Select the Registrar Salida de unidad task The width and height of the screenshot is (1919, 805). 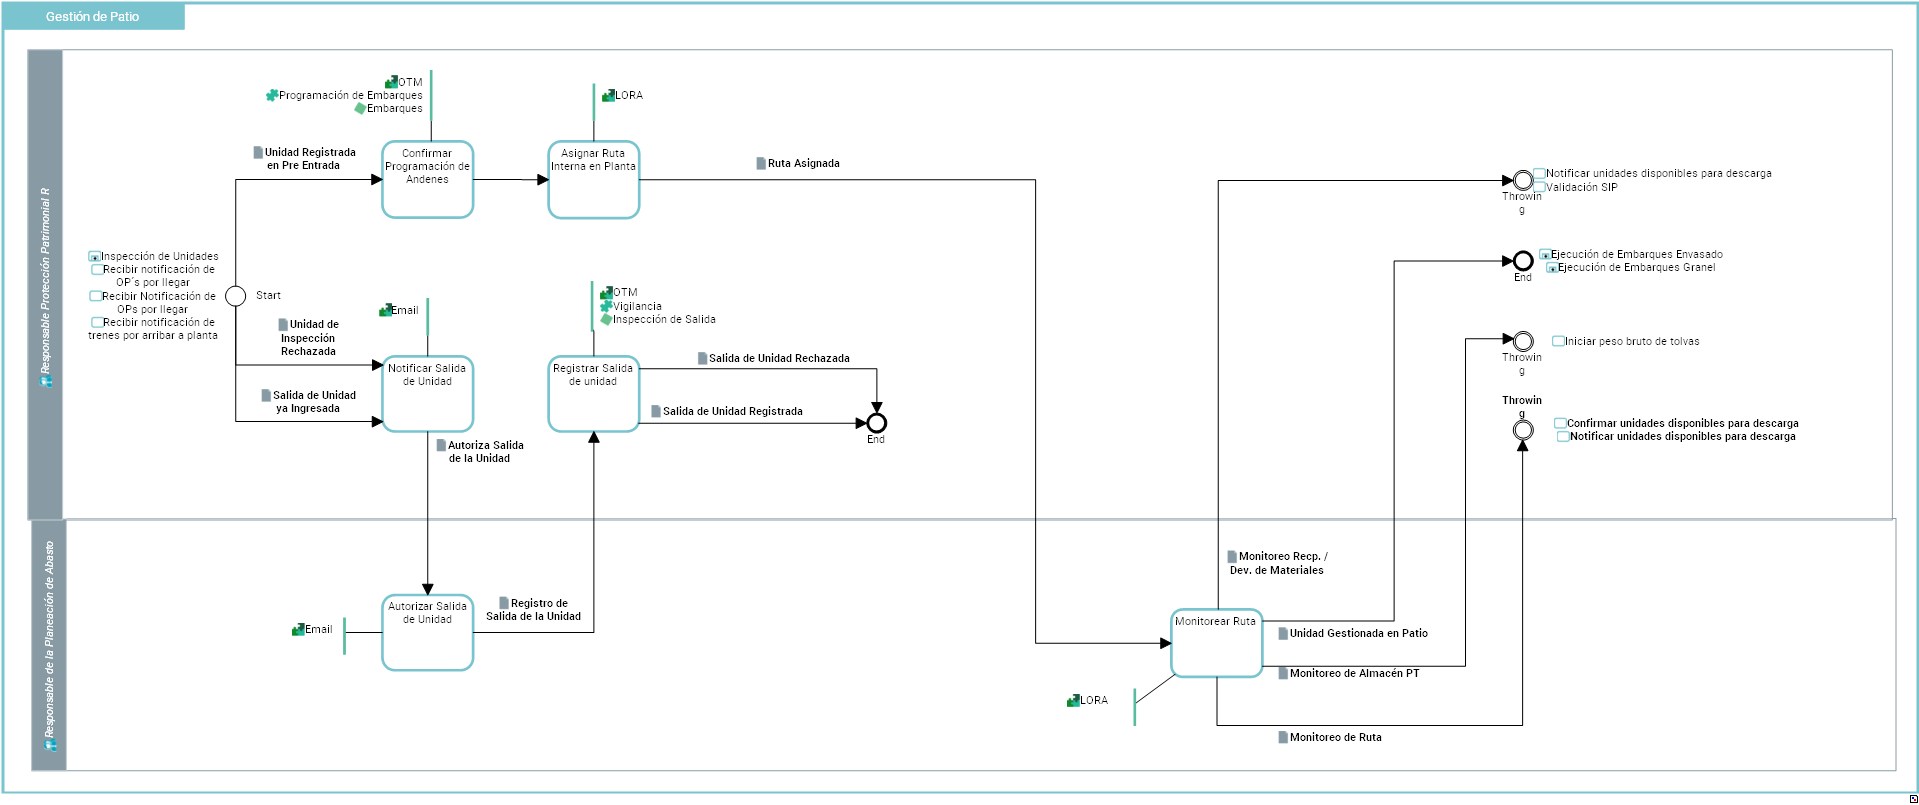(x=593, y=394)
